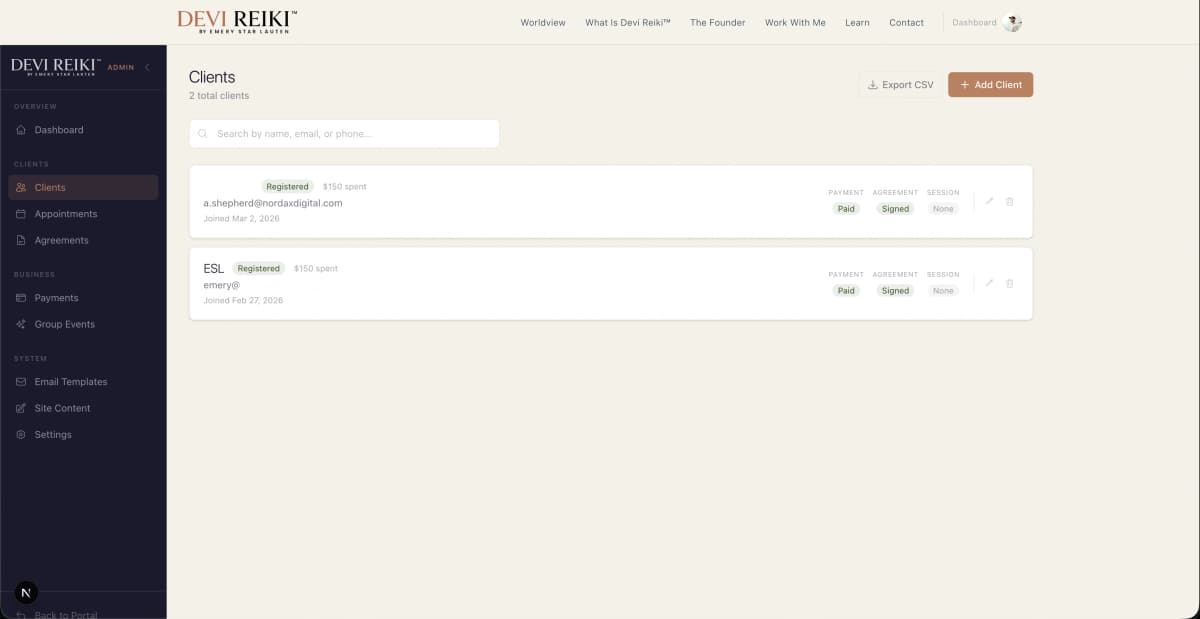This screenshot has height=619, width=1200.
Task: Edit client a.shepherd with the pencil icon
Action: click(988, 201)
